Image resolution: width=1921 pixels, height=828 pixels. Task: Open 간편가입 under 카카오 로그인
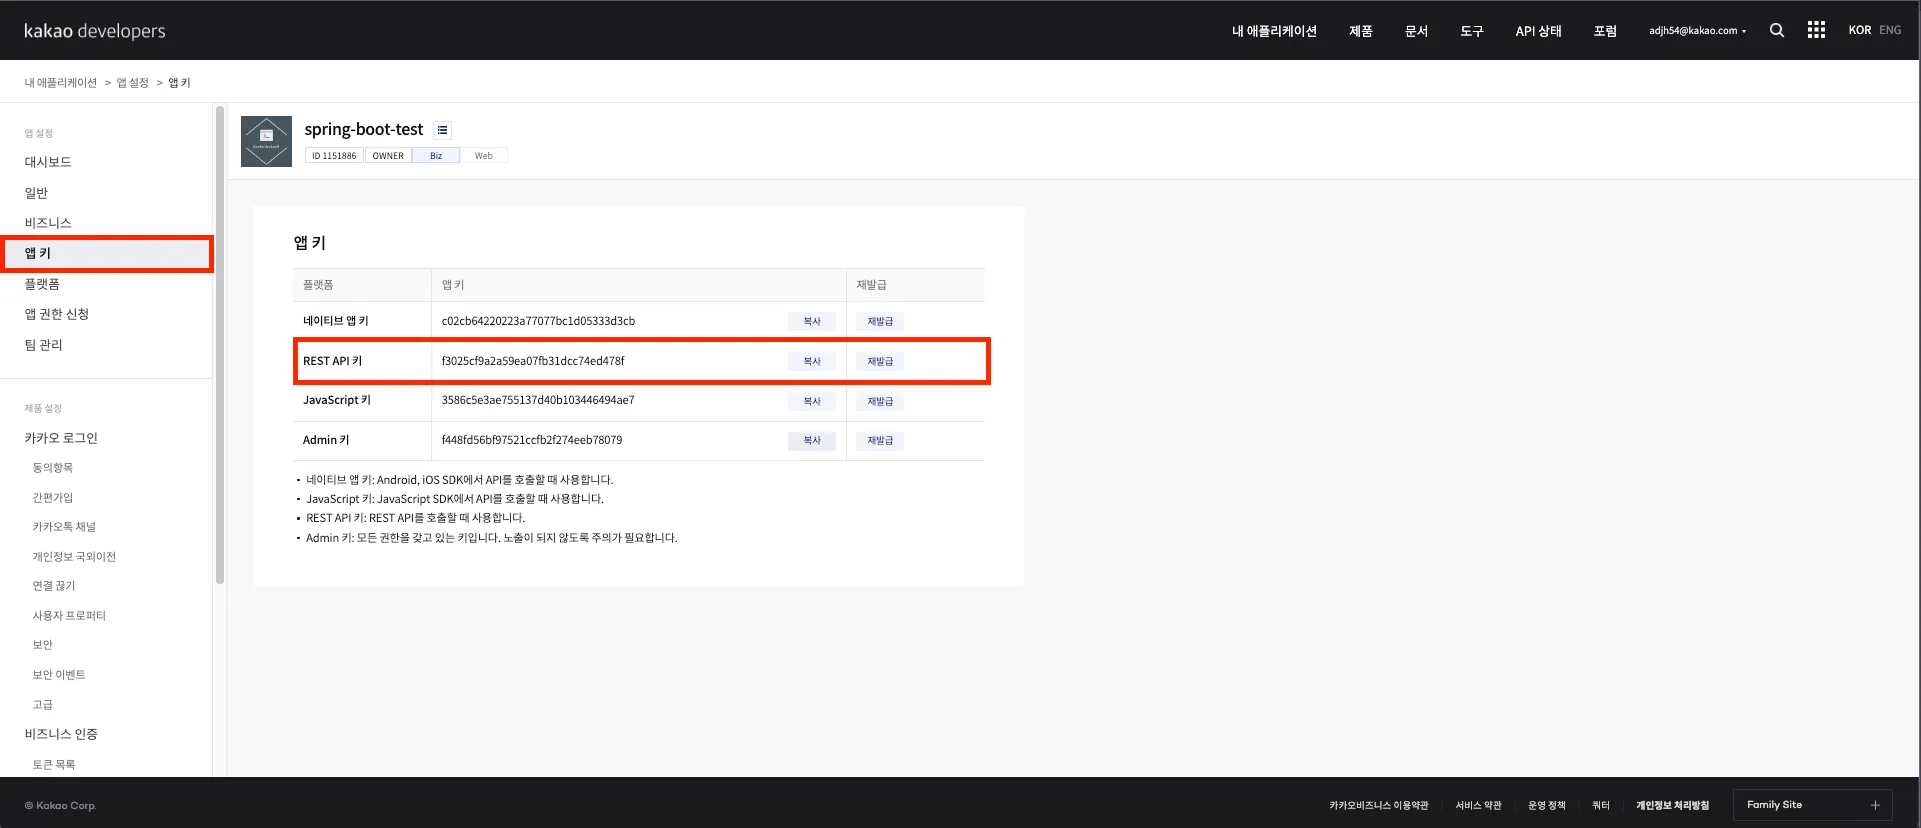coord(53,498)
